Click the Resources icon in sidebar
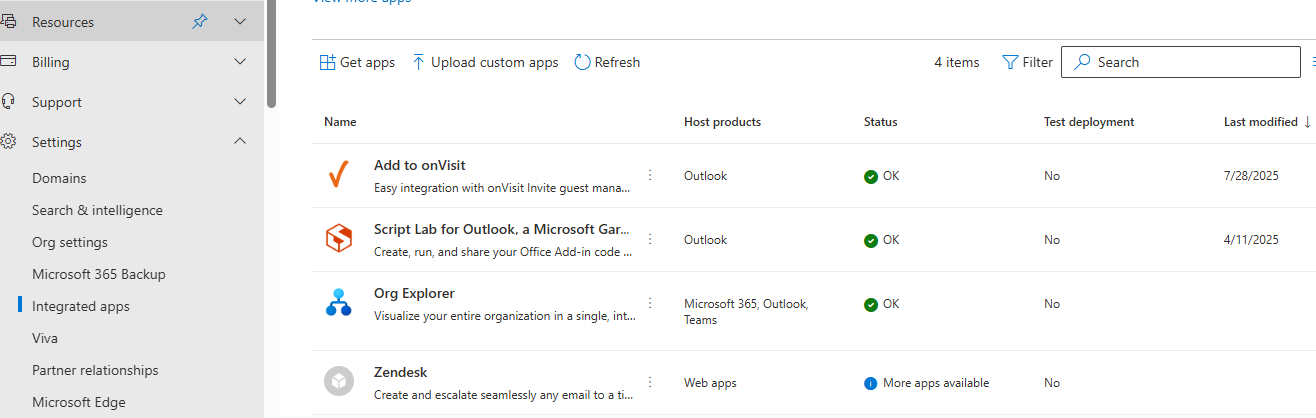 (x=8, y=21)
